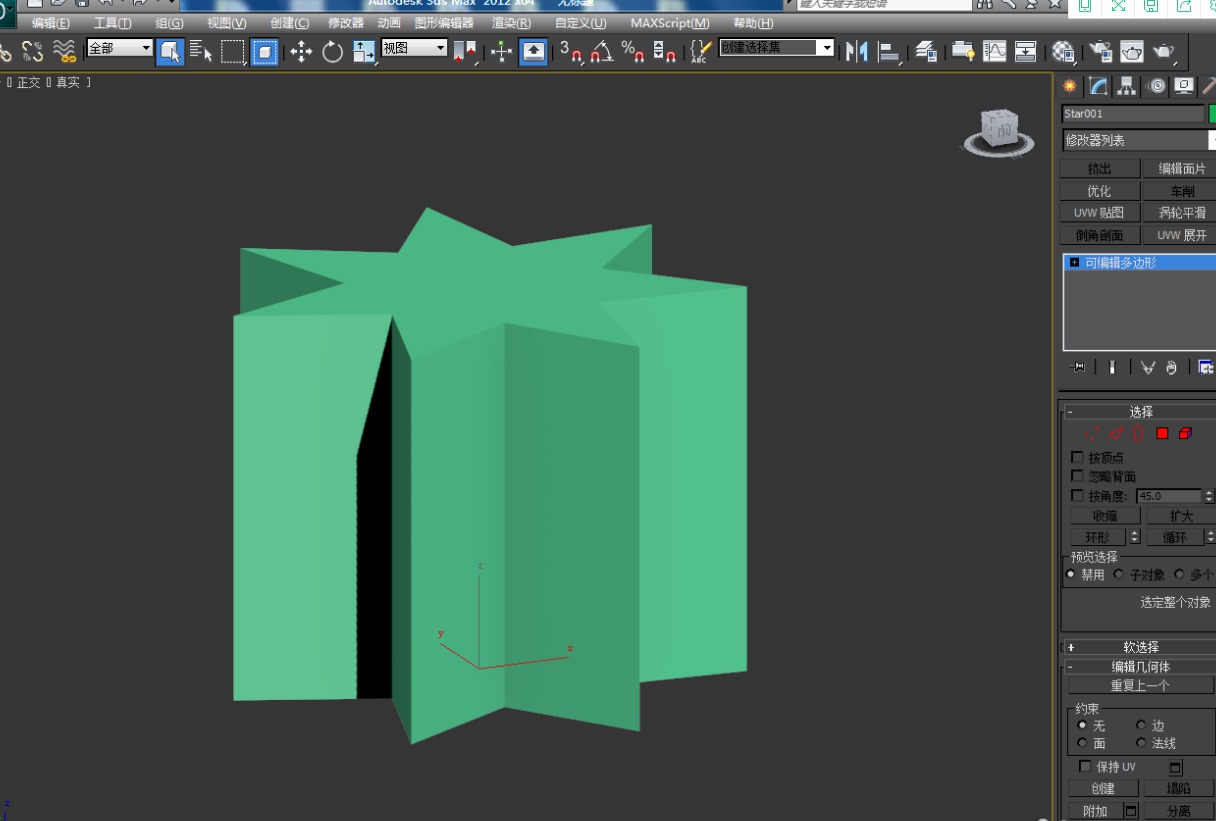Click the teapot Render Production icon
Image resolution: width=1216 pixels, height=821 pixels.
tap(1163, 51)
